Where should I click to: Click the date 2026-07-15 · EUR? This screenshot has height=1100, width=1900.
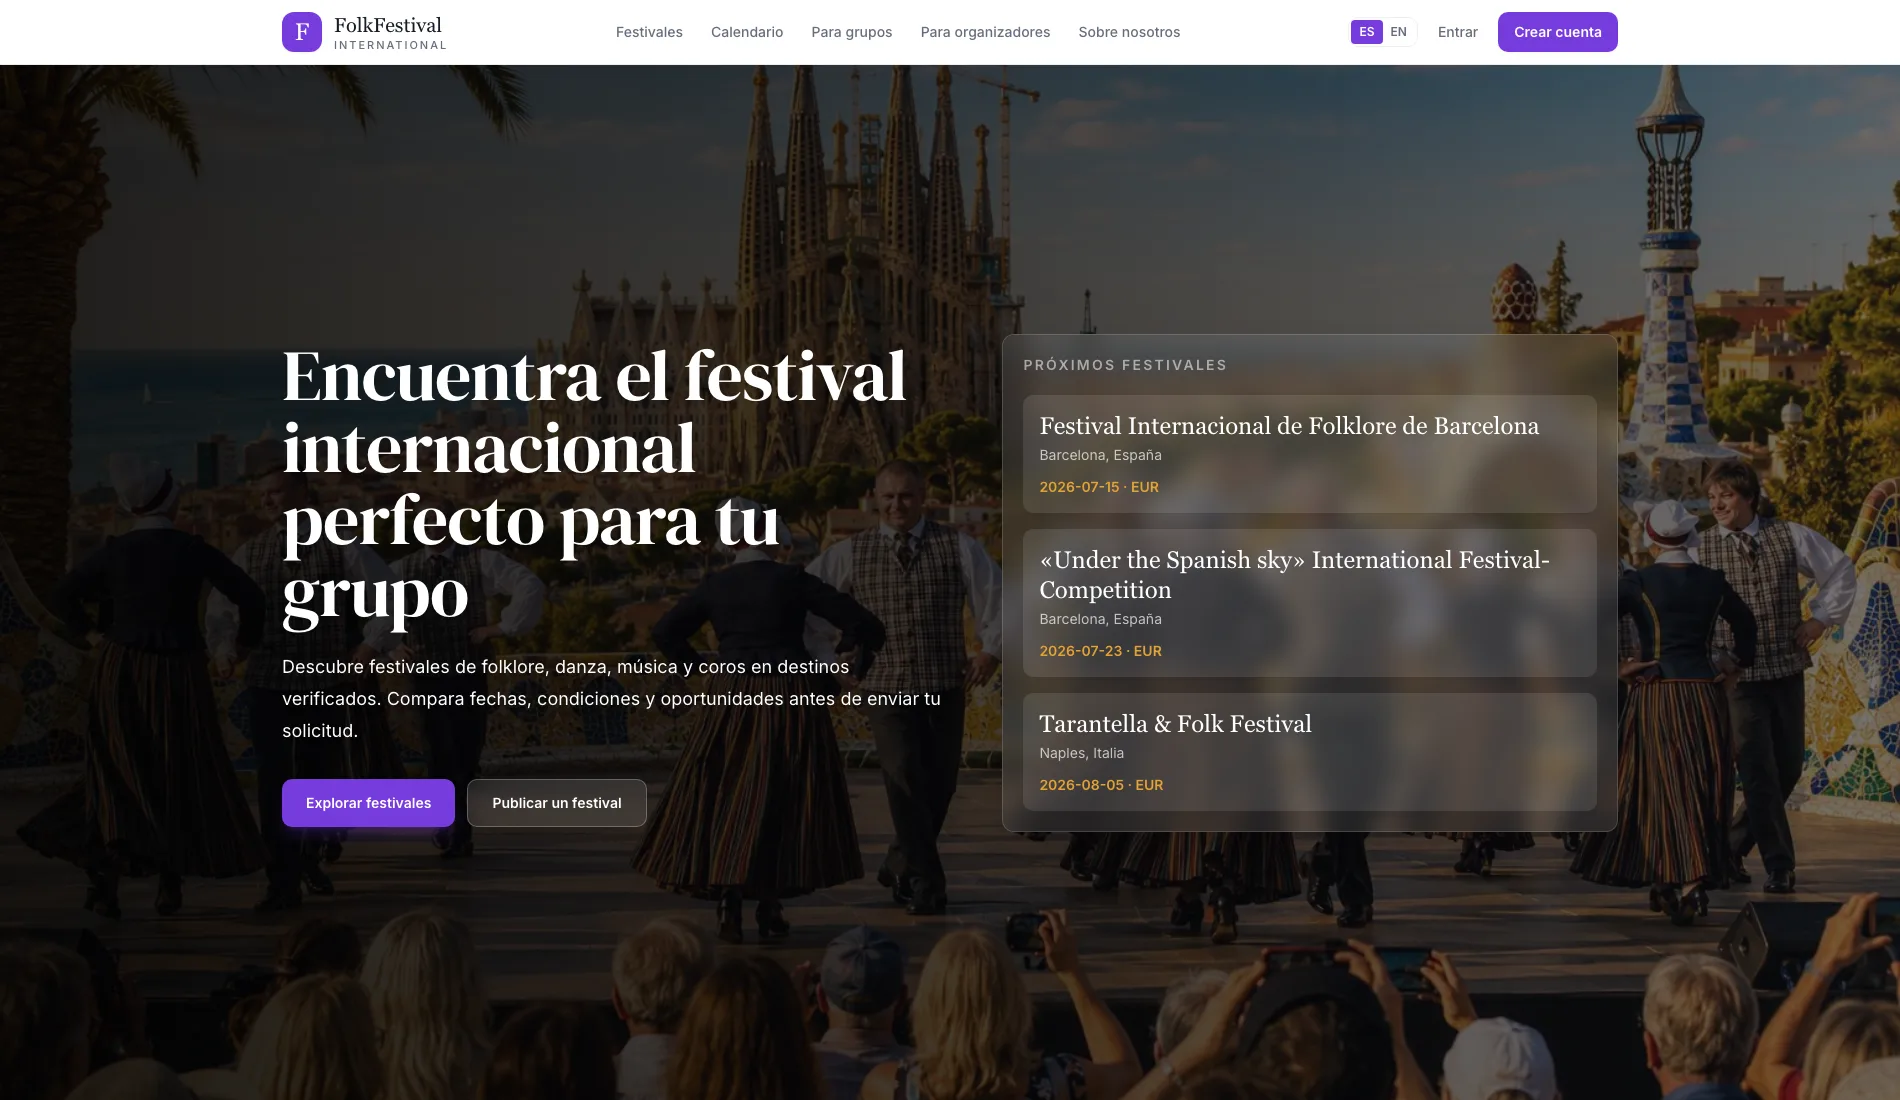pyautogui.click(x=1099, y=487)
